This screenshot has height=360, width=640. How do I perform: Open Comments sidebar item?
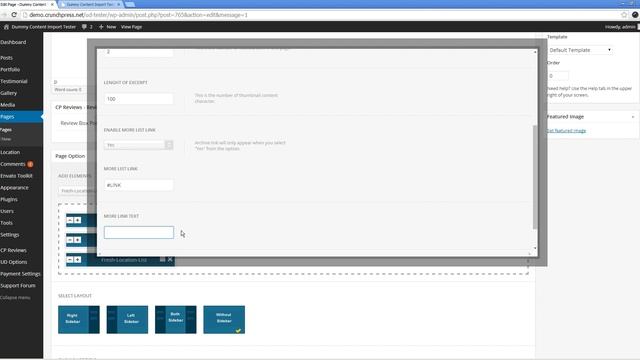point(13,164)
